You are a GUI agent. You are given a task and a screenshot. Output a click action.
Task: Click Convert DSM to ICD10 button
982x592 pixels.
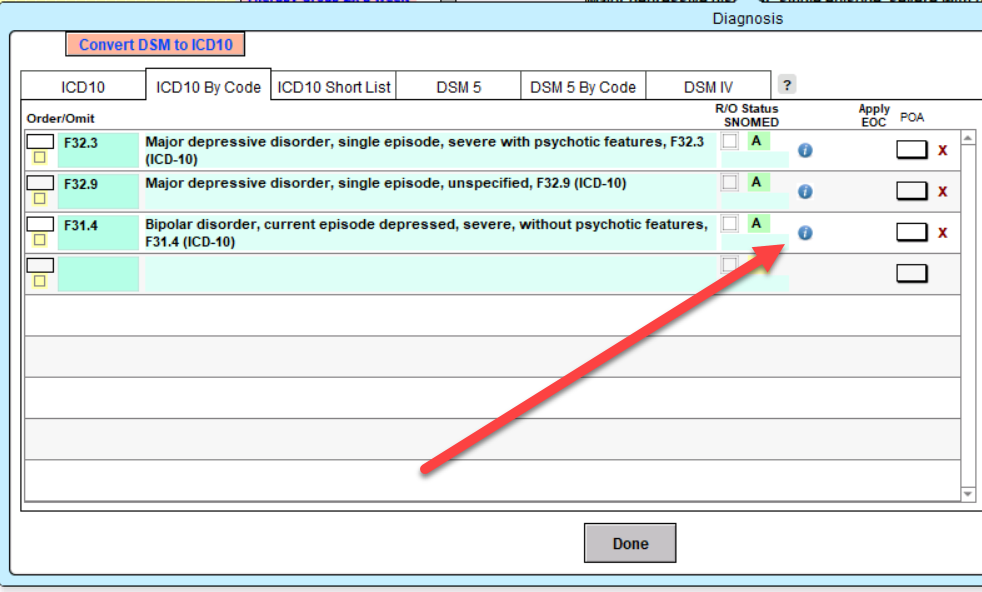(x=155, y=45)
